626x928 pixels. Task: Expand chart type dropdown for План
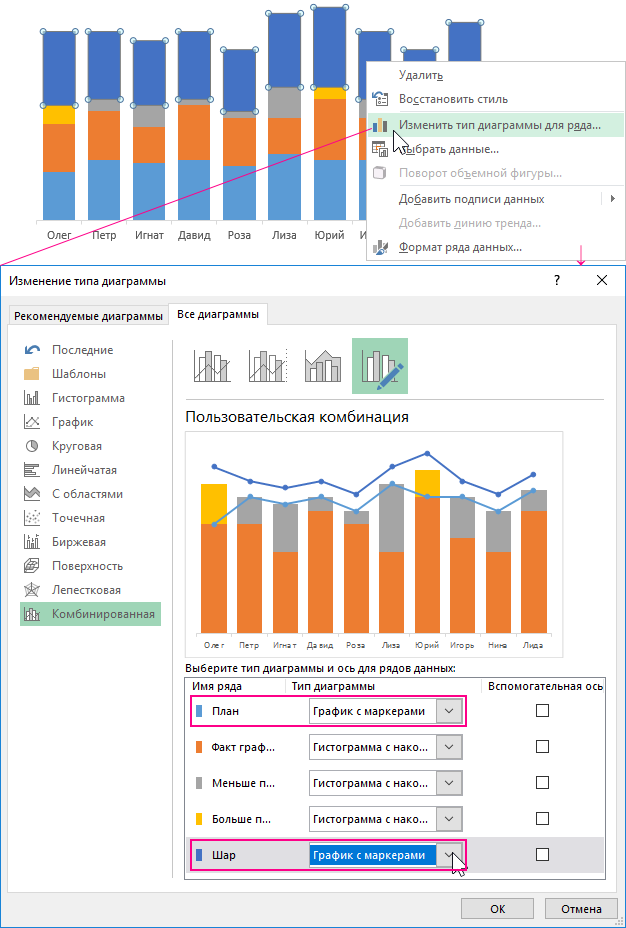click(x=450, y=711)
